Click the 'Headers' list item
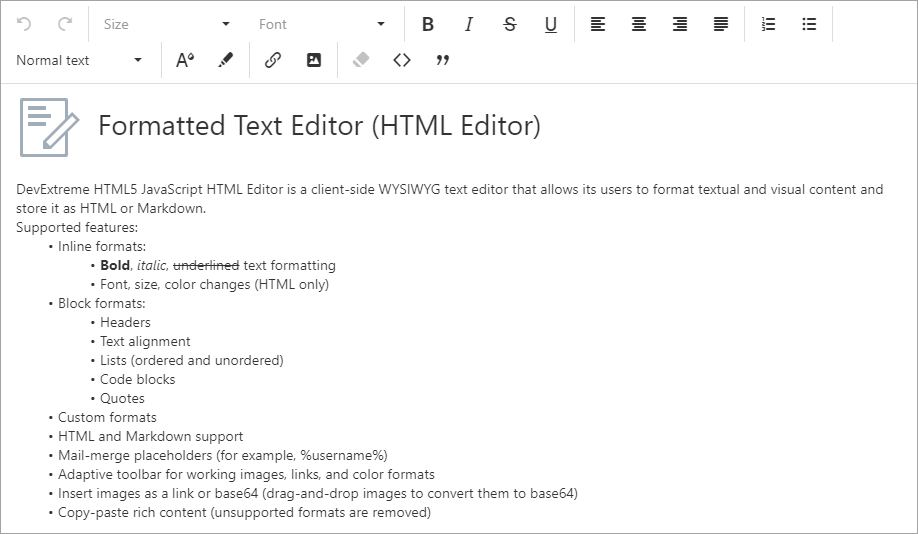 pos(125,323)
